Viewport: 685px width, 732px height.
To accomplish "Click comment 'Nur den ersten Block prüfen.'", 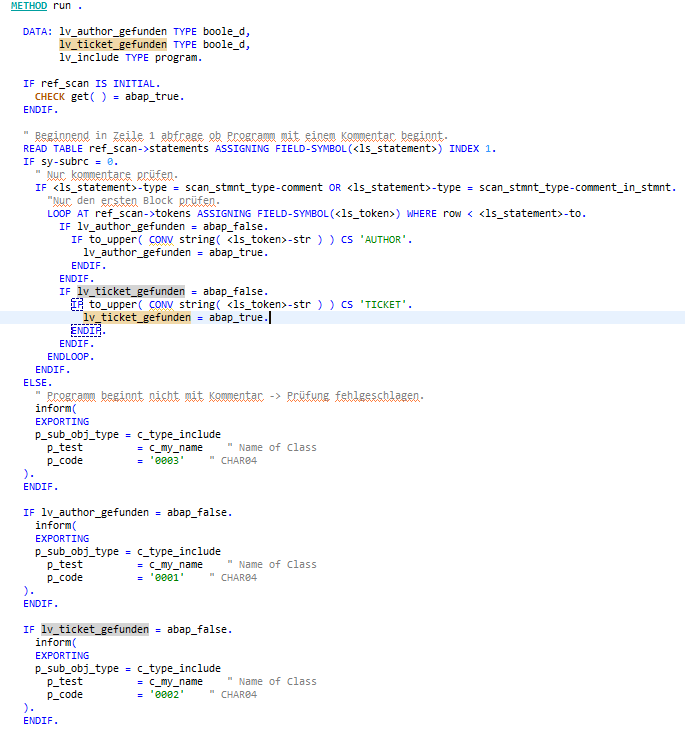I will [x=134, y=201].
